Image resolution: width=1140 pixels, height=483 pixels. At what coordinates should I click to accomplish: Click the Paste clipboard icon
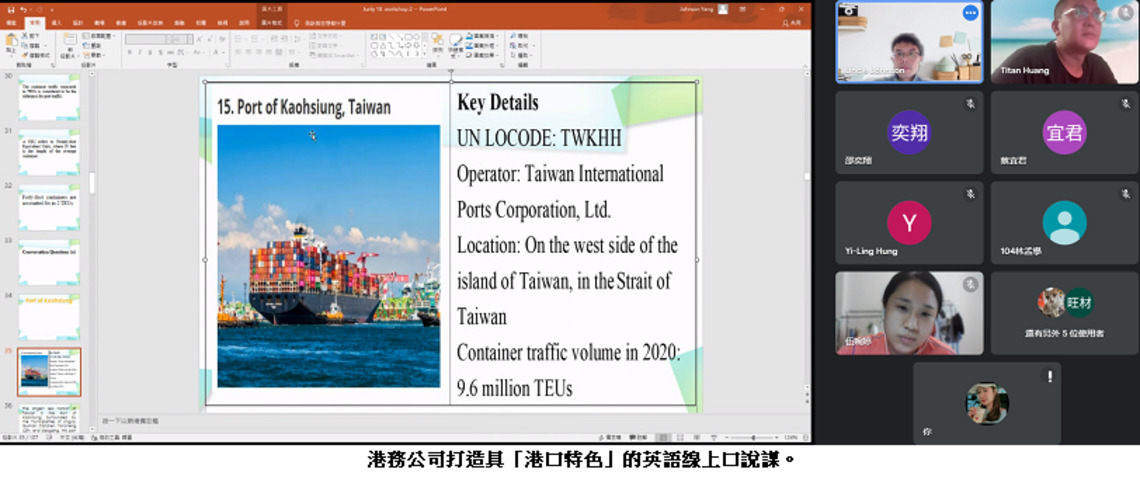(11, 41)
